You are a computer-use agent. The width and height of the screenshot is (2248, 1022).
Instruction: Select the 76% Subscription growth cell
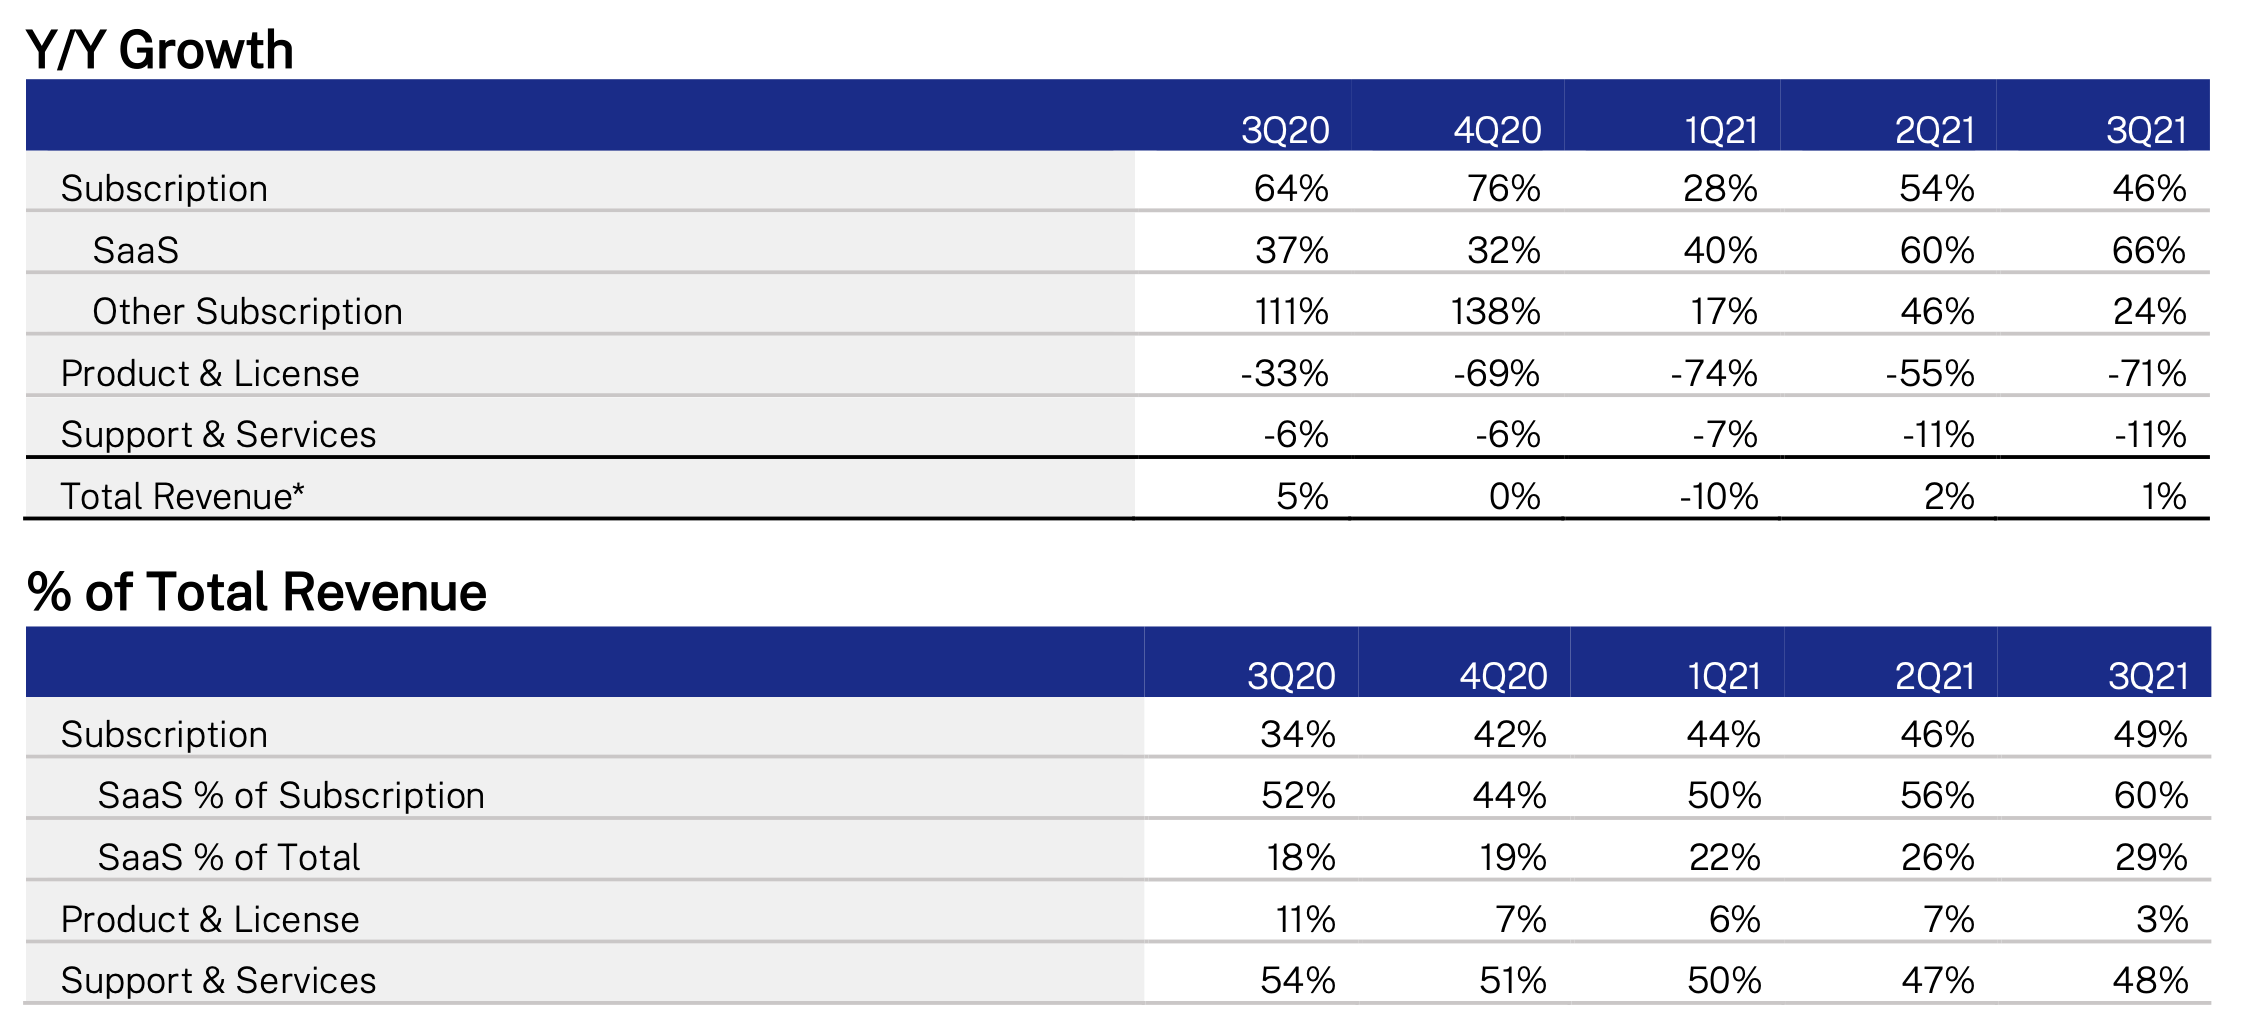[1503, 189]
